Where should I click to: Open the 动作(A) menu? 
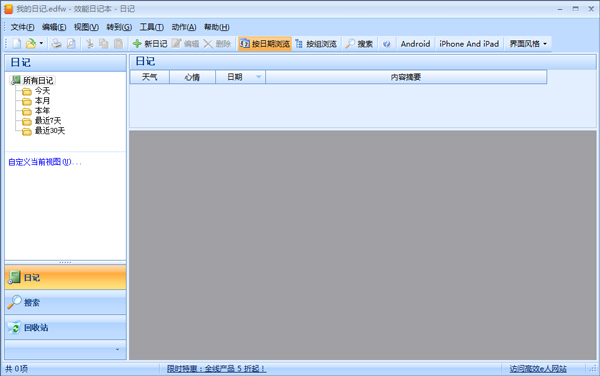pos(184,27)
